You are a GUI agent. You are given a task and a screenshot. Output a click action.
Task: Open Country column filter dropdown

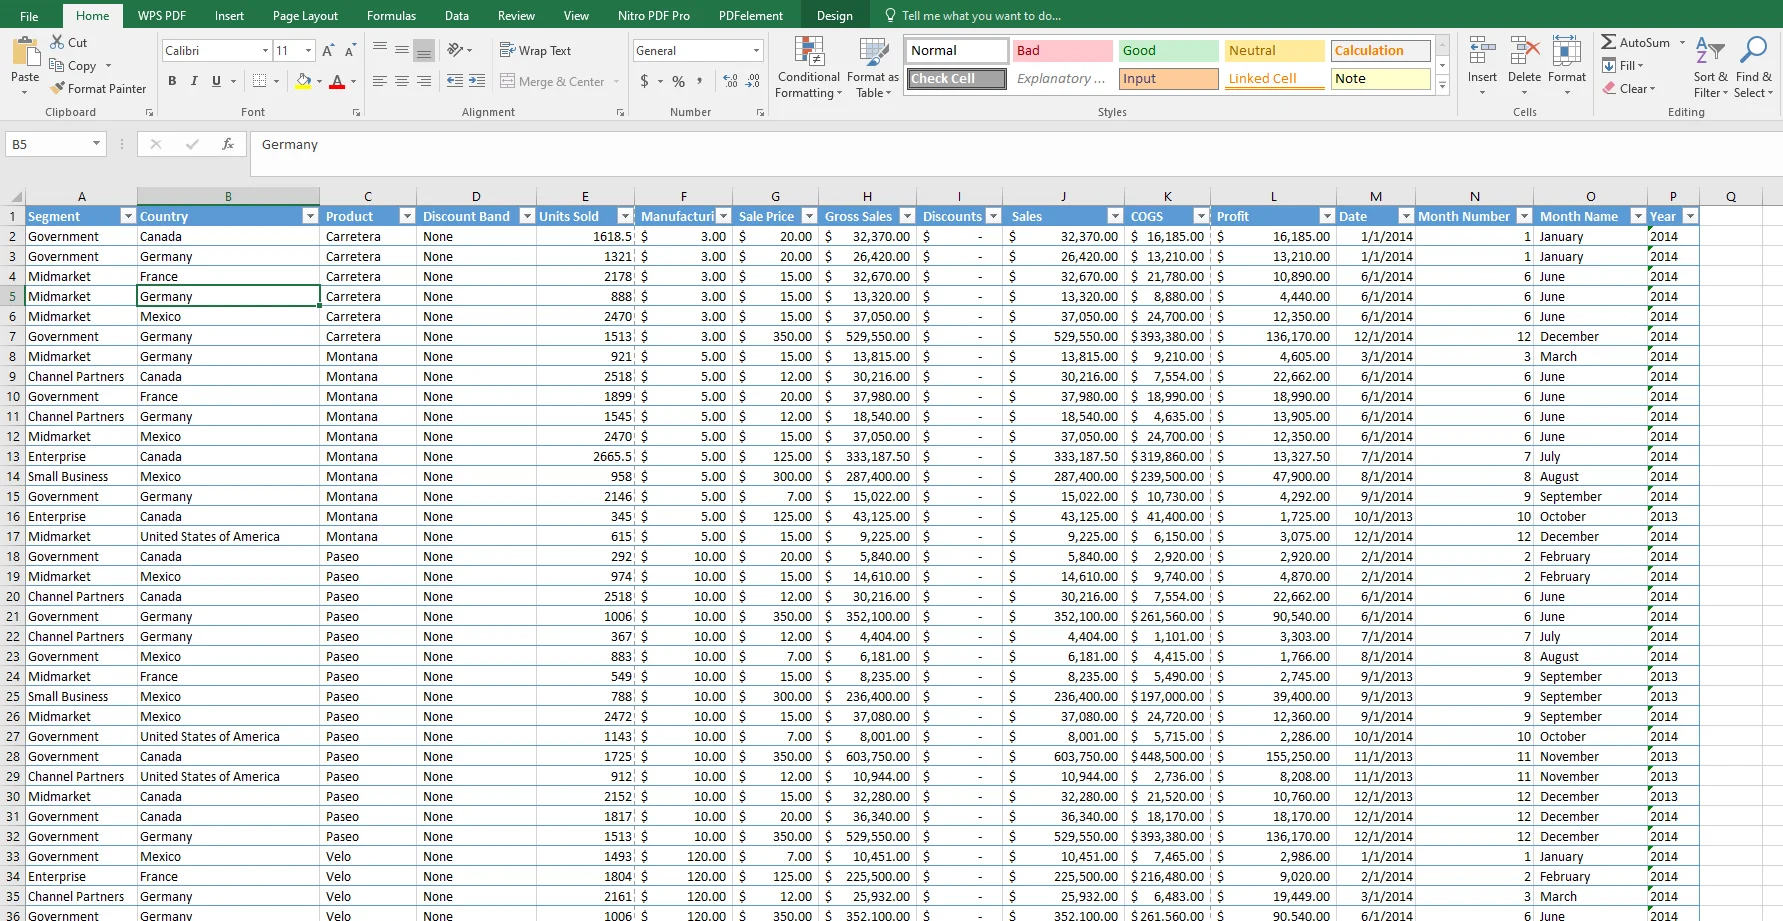(310, 216)
